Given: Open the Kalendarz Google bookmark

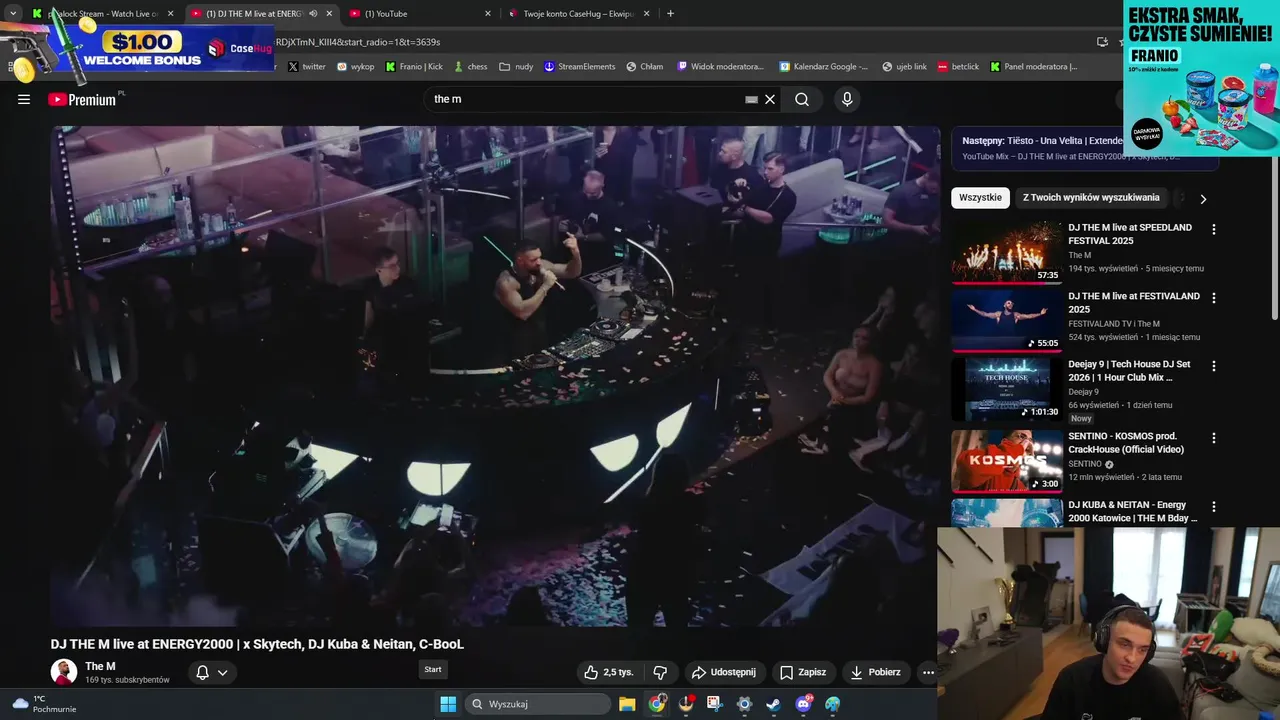Looking at the screenshot, I should 823,67.
